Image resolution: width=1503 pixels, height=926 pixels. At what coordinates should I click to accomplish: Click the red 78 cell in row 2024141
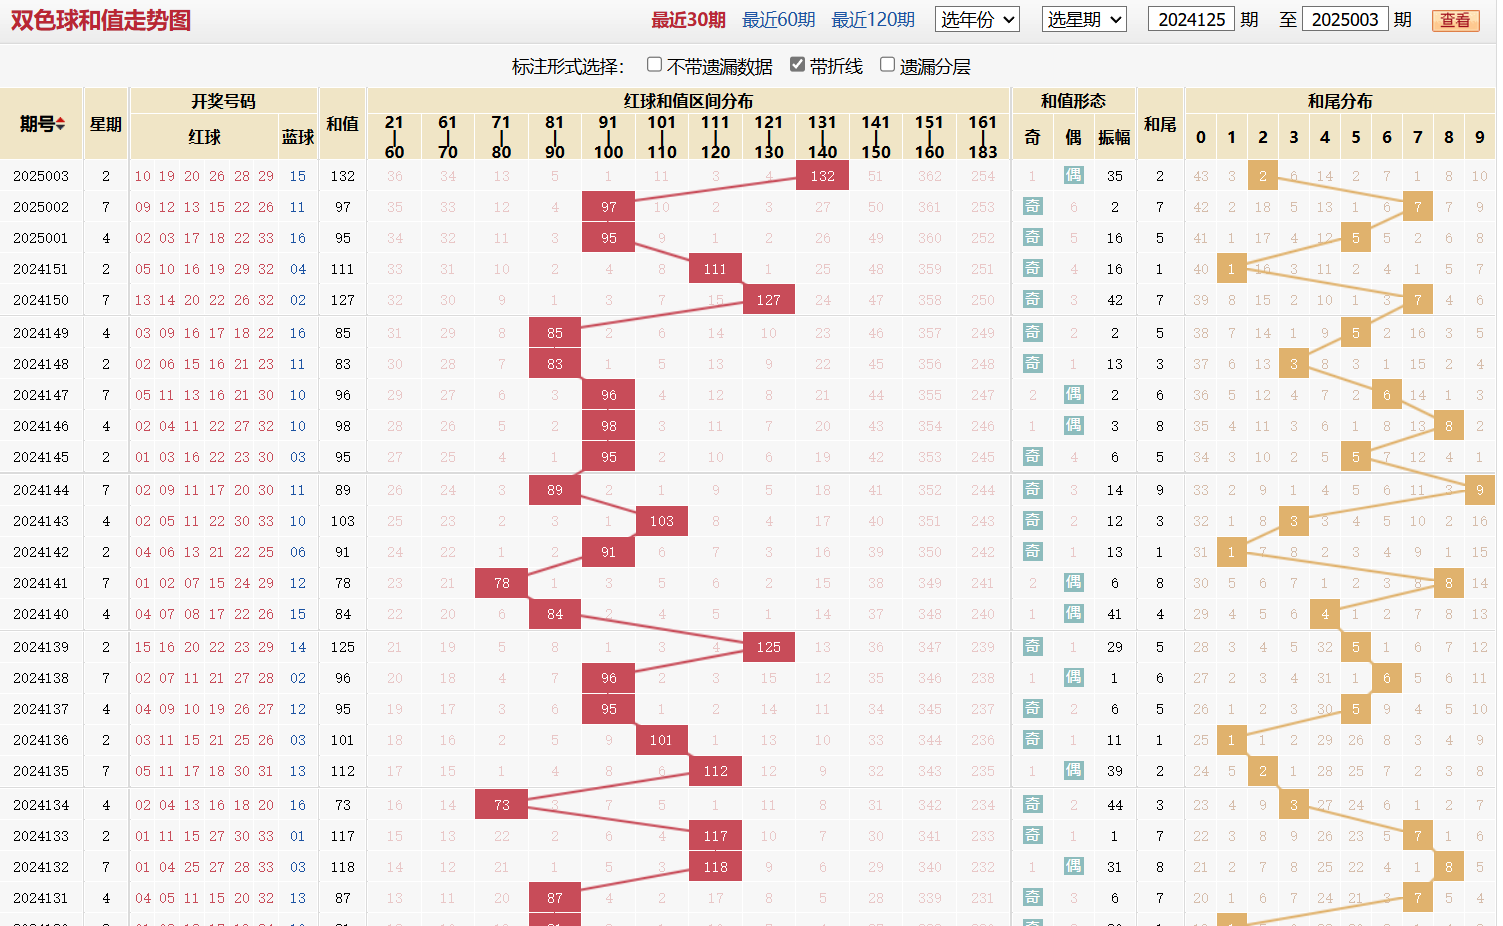click(x=501, y=583)
